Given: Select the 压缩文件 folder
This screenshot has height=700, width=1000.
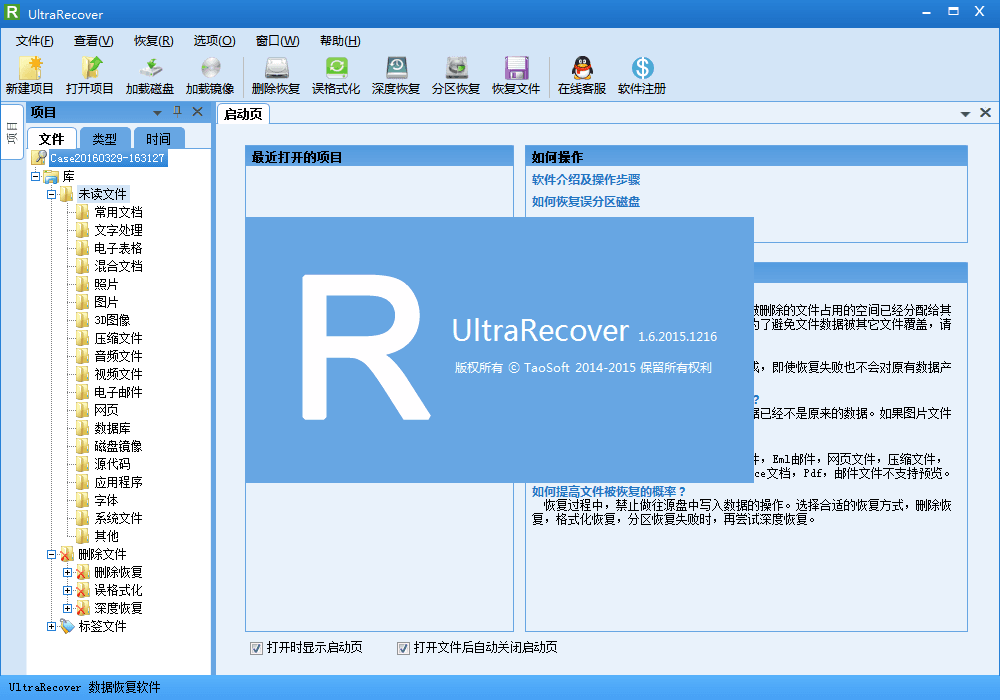Looking at the screenshot, I should tap(118, 338).
